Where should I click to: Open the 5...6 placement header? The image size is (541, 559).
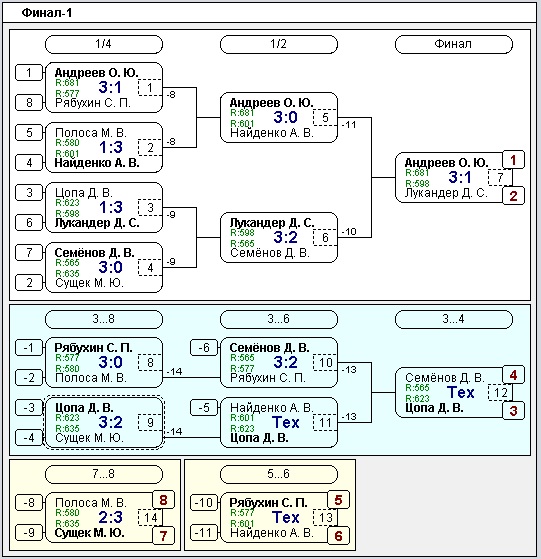point(279,474)
